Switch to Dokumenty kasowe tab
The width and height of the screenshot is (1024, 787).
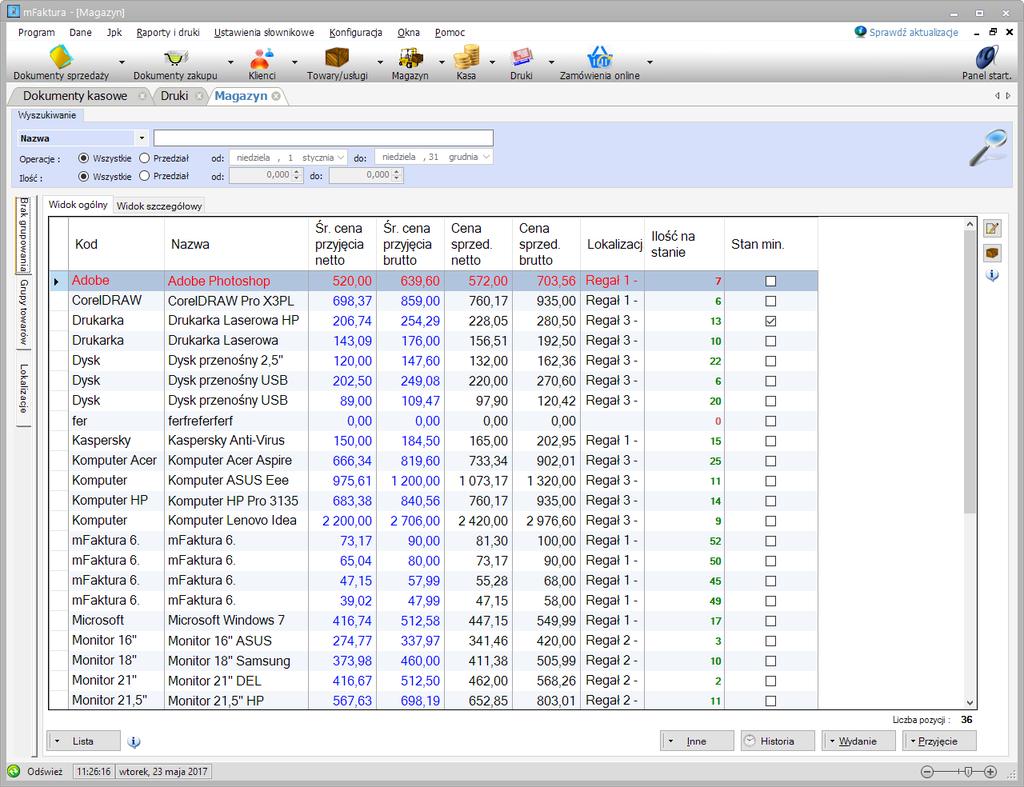75,96
